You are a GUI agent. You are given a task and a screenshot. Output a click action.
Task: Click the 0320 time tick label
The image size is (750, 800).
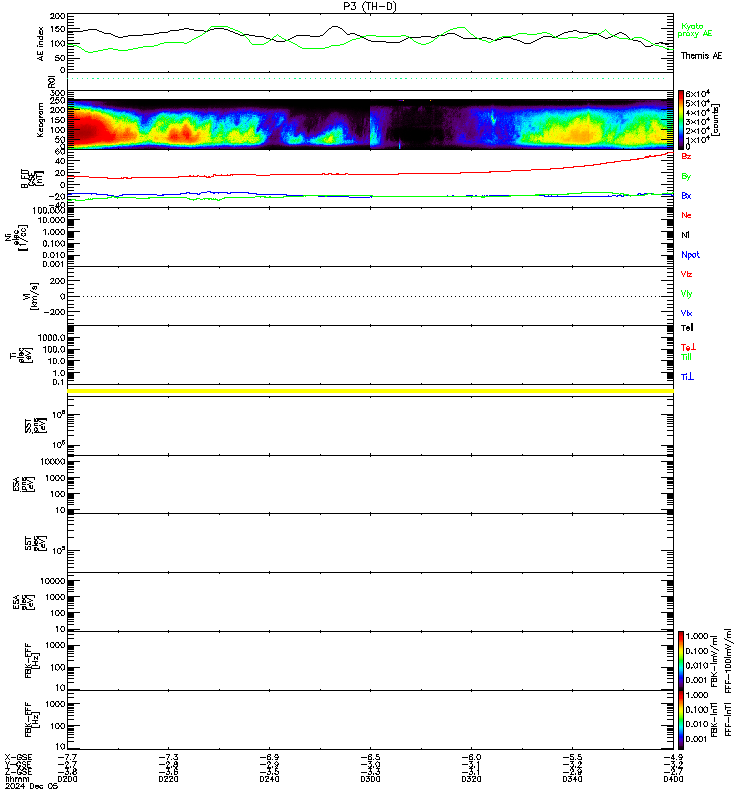point(471,780)
